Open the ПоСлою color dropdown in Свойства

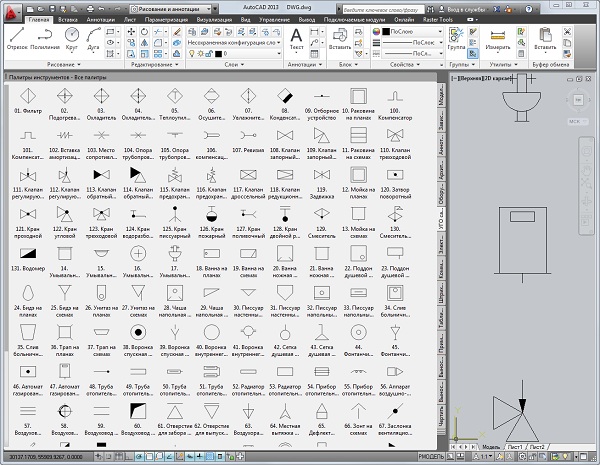[x=412, y=32]
